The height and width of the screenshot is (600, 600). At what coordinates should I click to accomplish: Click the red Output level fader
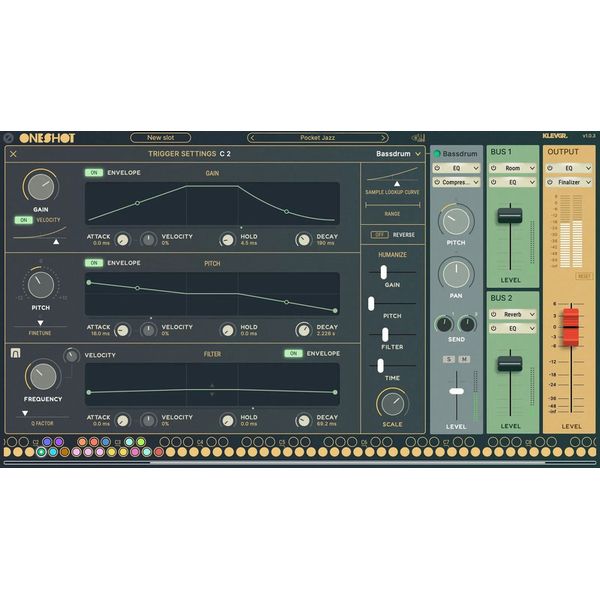pos(569,324)
